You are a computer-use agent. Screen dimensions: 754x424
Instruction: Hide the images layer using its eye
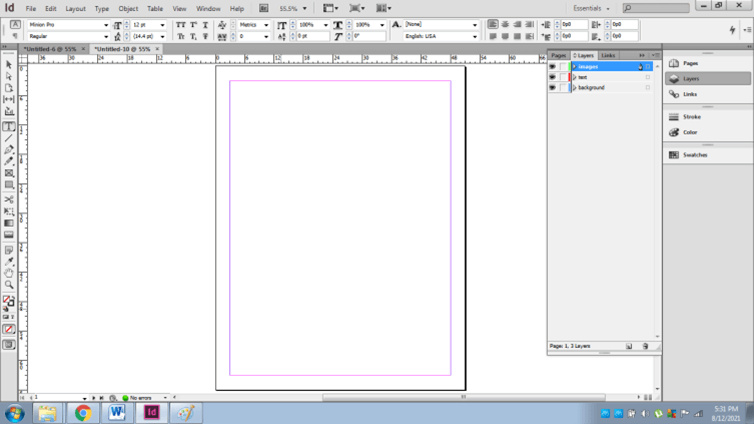[552, 67]
